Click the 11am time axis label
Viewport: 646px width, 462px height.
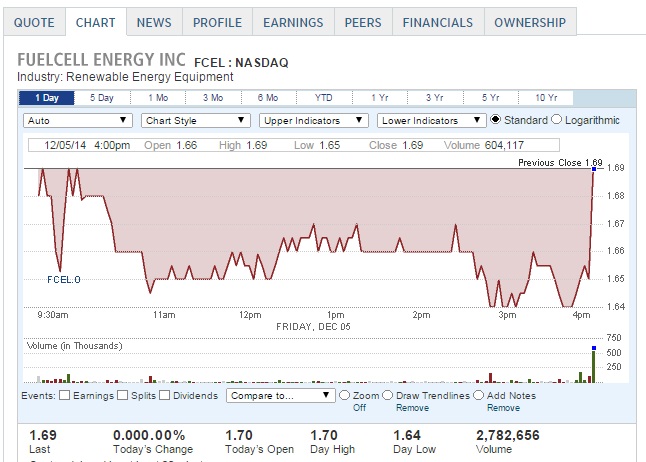pos(164,315)
